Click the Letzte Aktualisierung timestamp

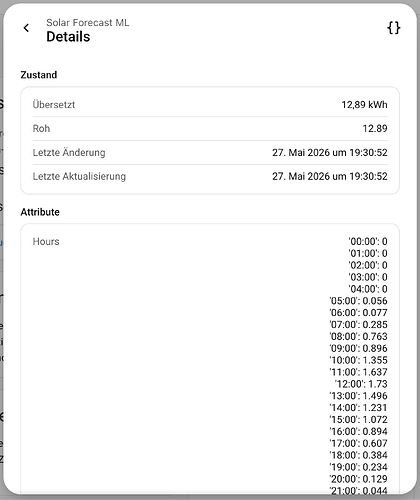click(330, 176)
